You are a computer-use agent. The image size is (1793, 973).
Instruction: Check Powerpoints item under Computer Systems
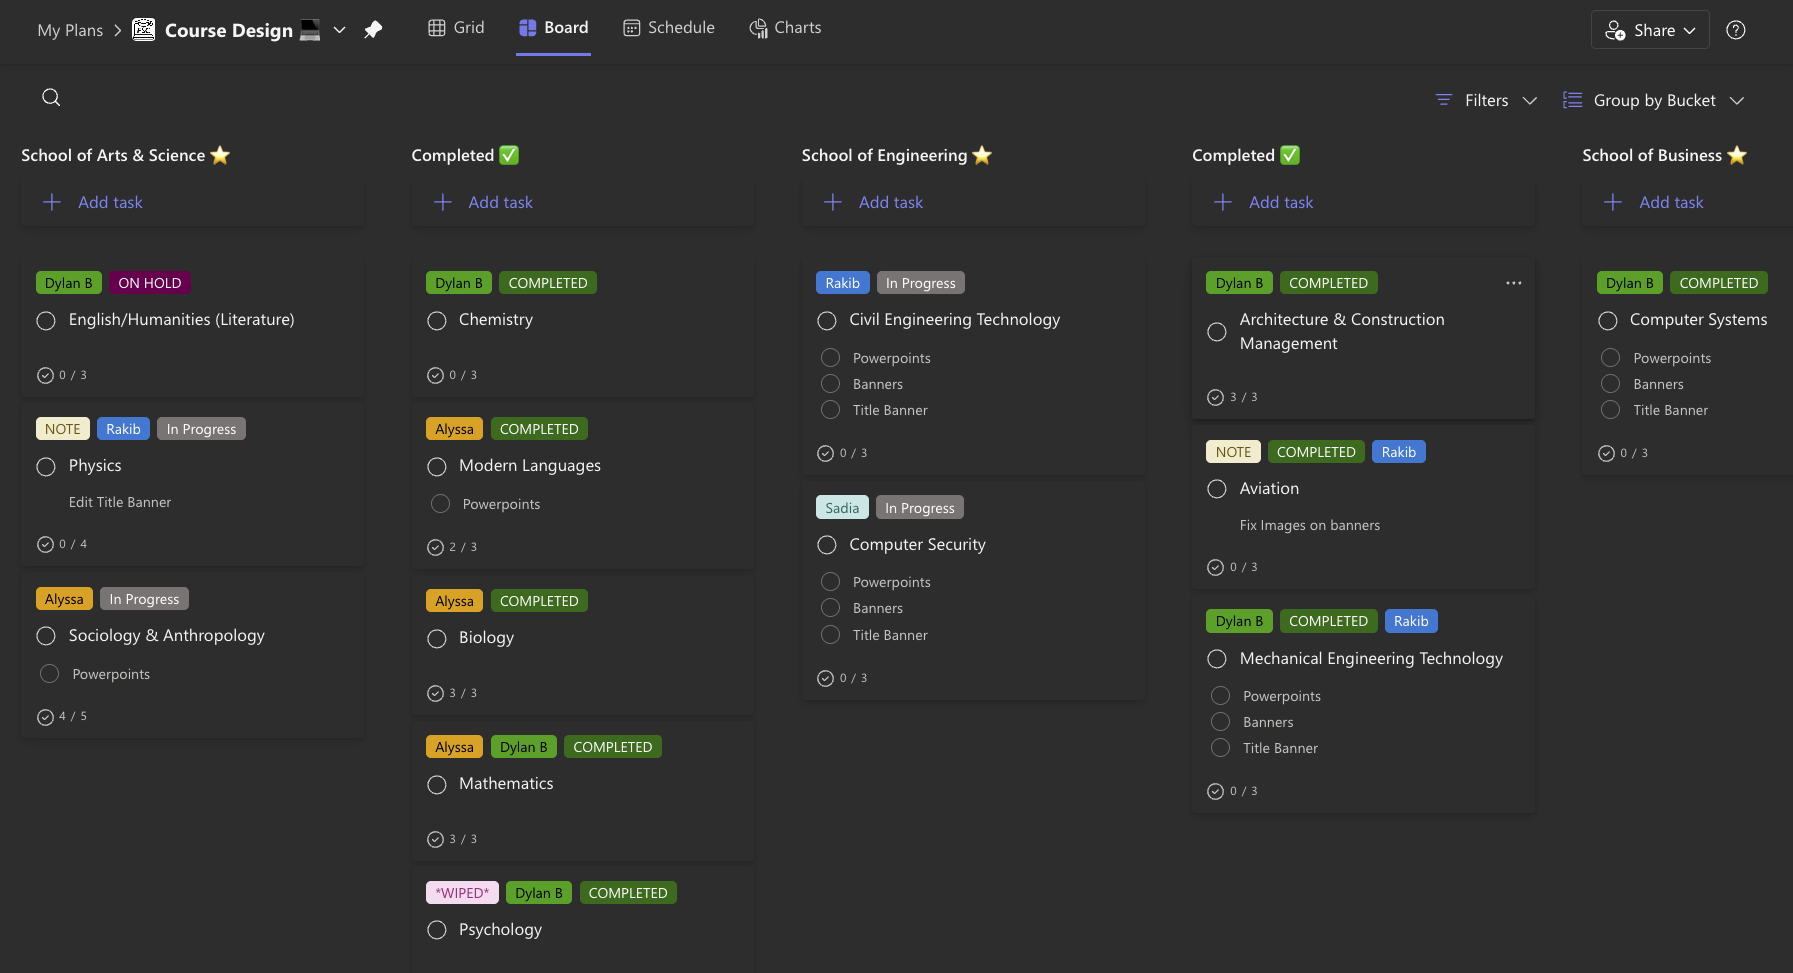(x=1610, y=358)
